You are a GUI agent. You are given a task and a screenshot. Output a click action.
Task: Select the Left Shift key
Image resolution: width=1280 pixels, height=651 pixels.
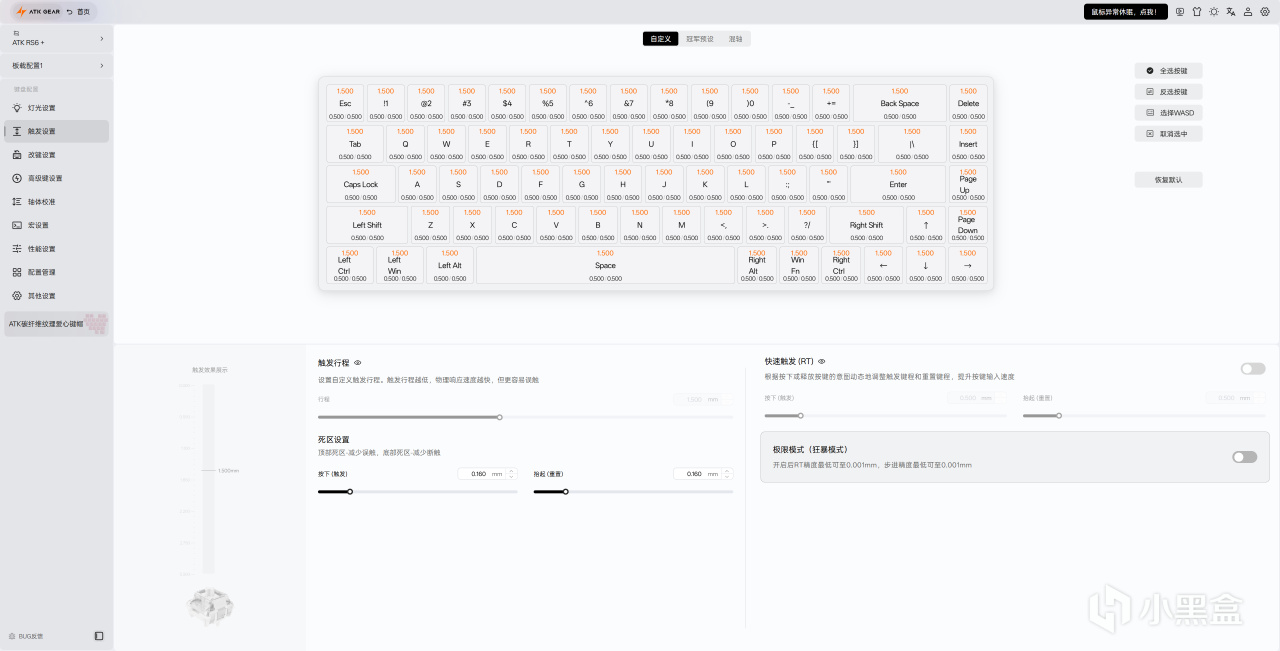coord(367,225)
